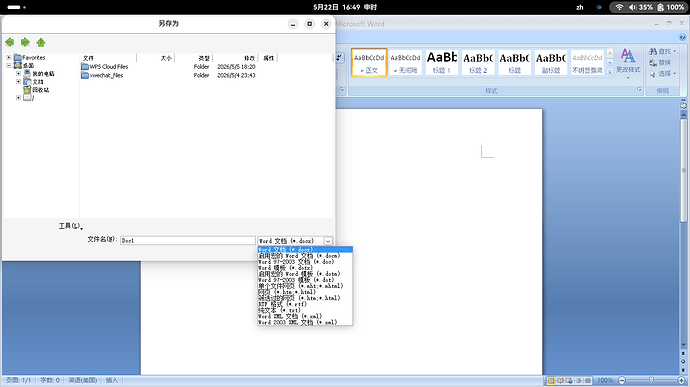Open the 英语(美国) language setting
Viewport: 690px width, 387px height.
pyautogui.click(x=82, y=380)
